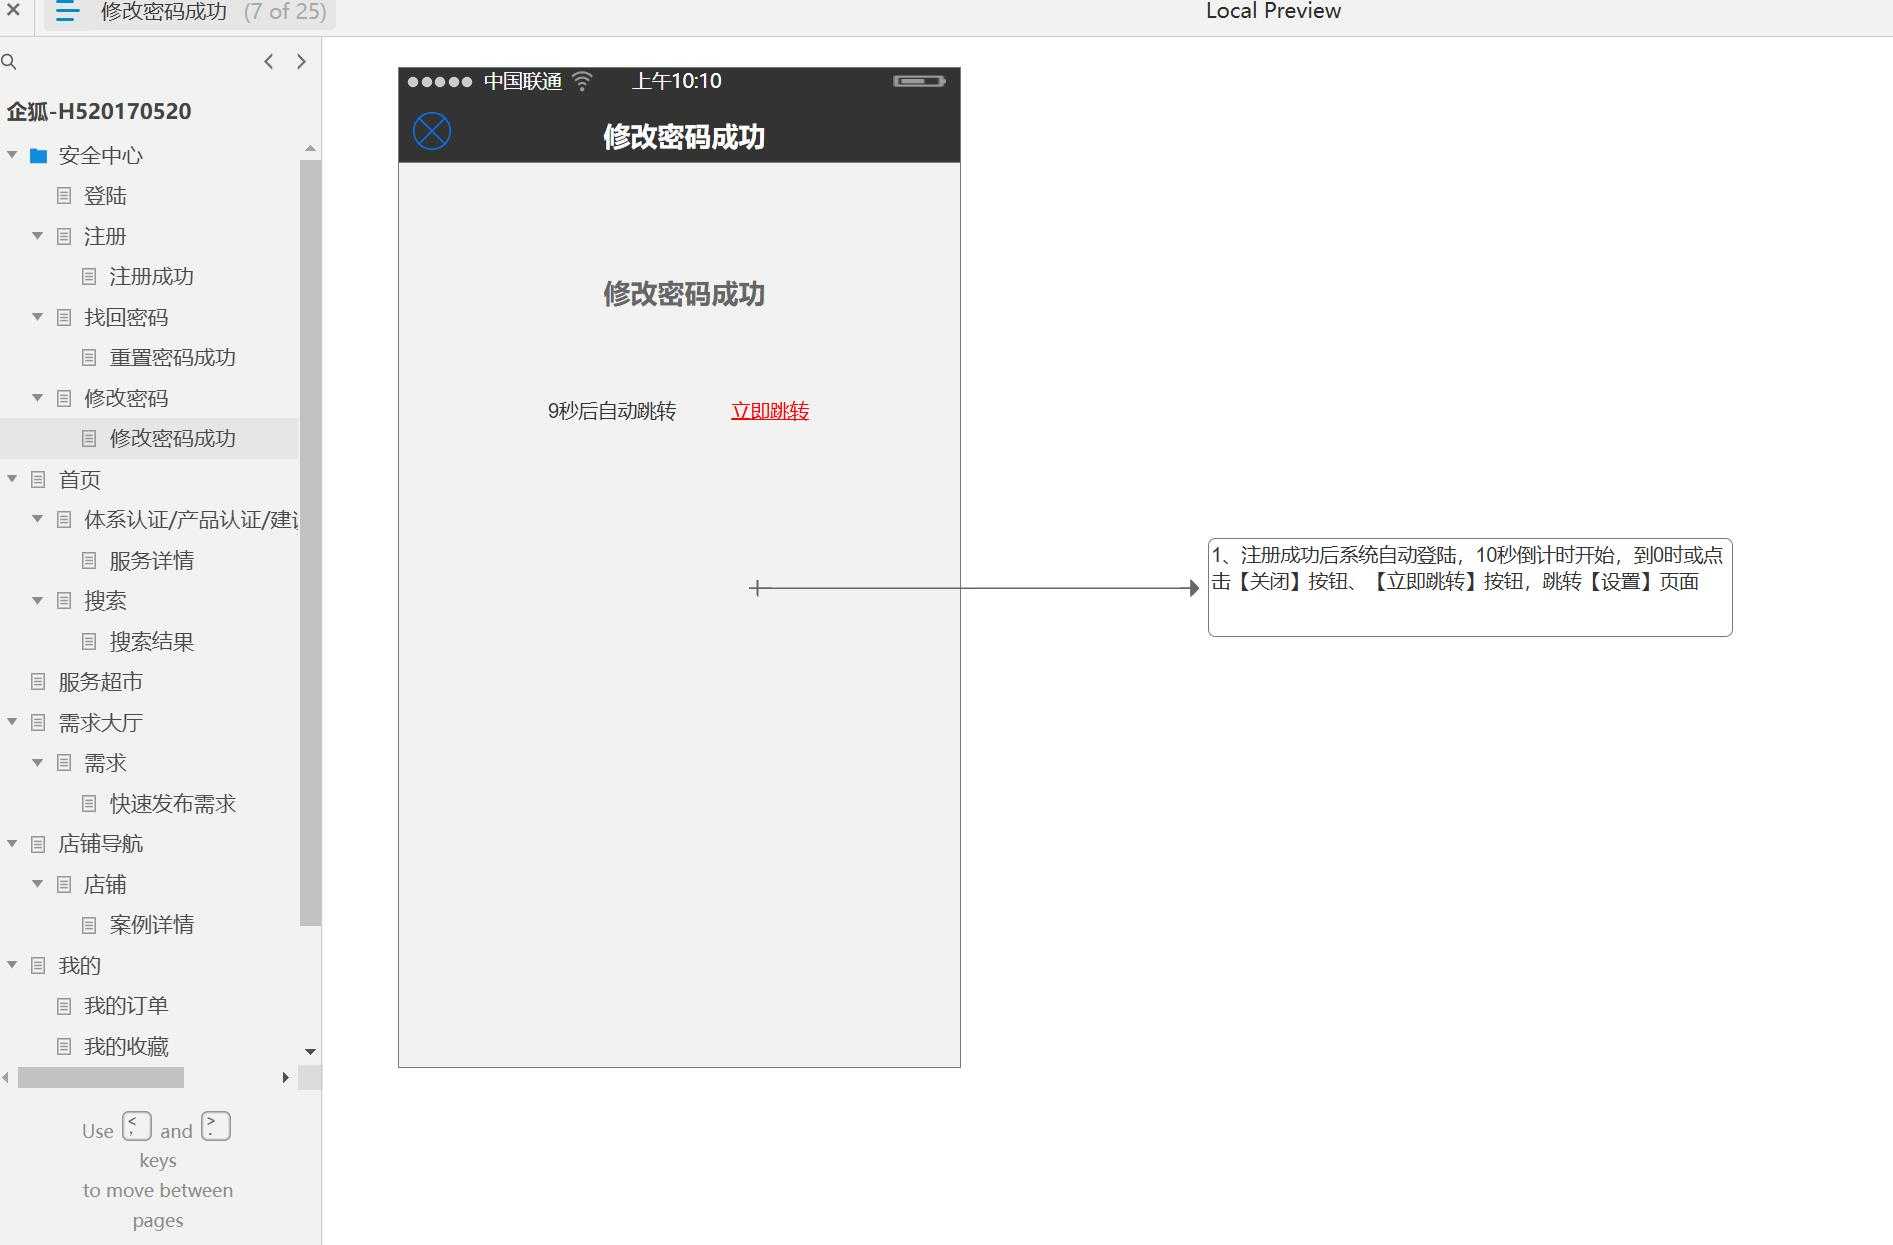Open the 重置密码成功 page
This screenshot has height=1245, width=1893.
click(172, 357)
